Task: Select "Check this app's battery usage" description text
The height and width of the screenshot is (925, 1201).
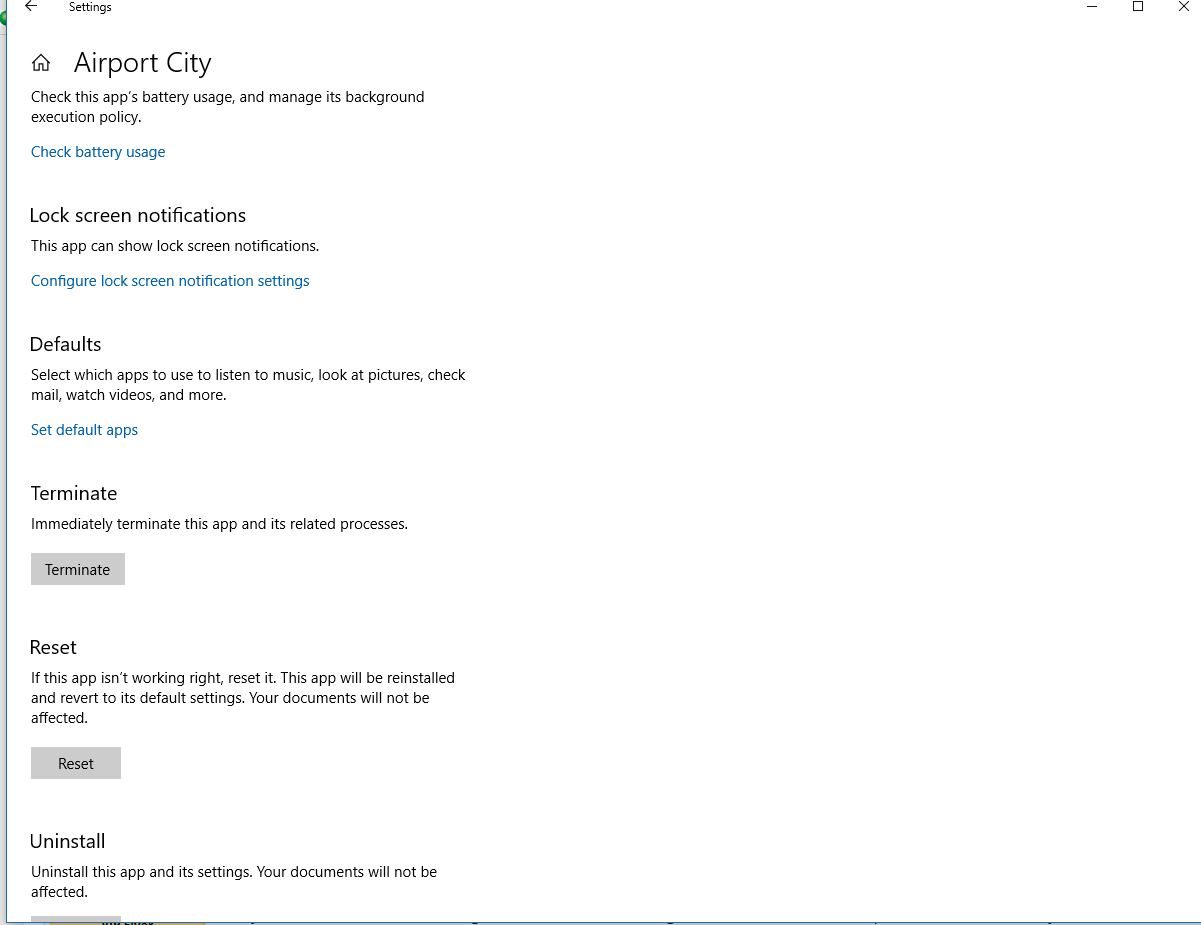Action: tap(228, 107)
